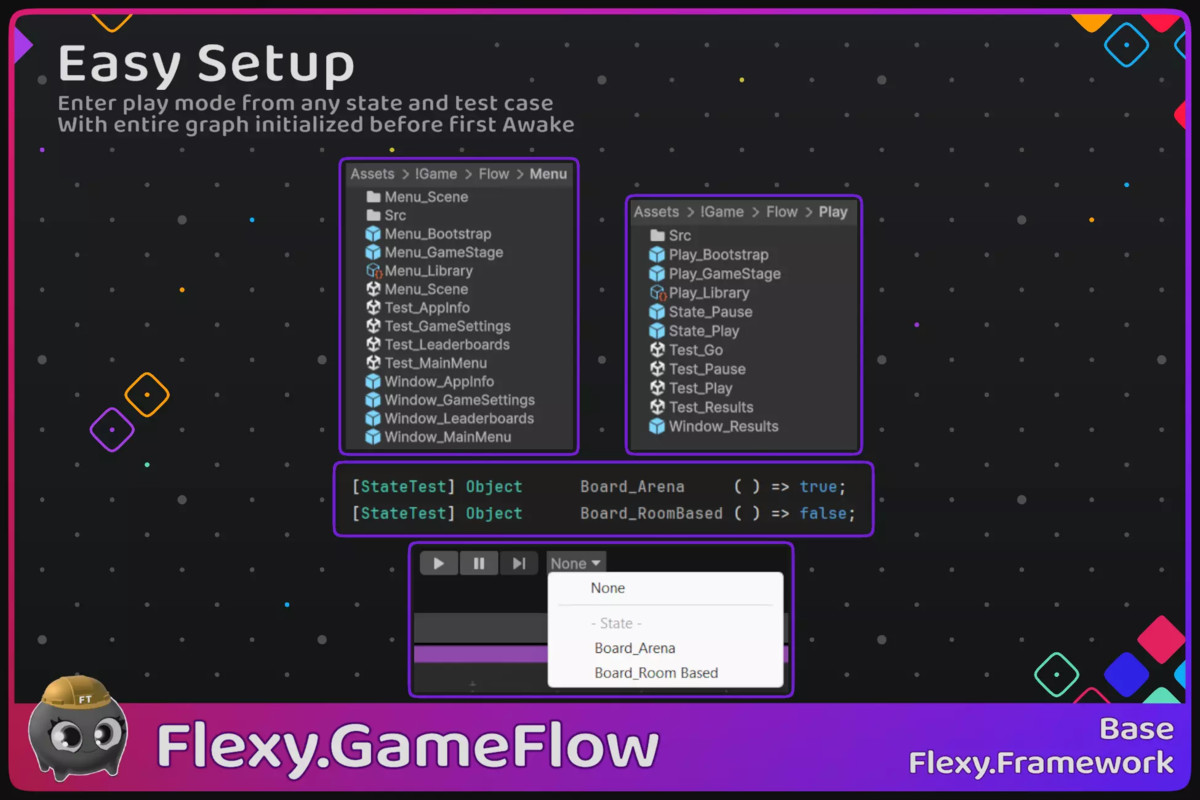Click the Test_MainMenu scene icon
The width and height of the screenshot is (1200, 800).
click(374, 363)
